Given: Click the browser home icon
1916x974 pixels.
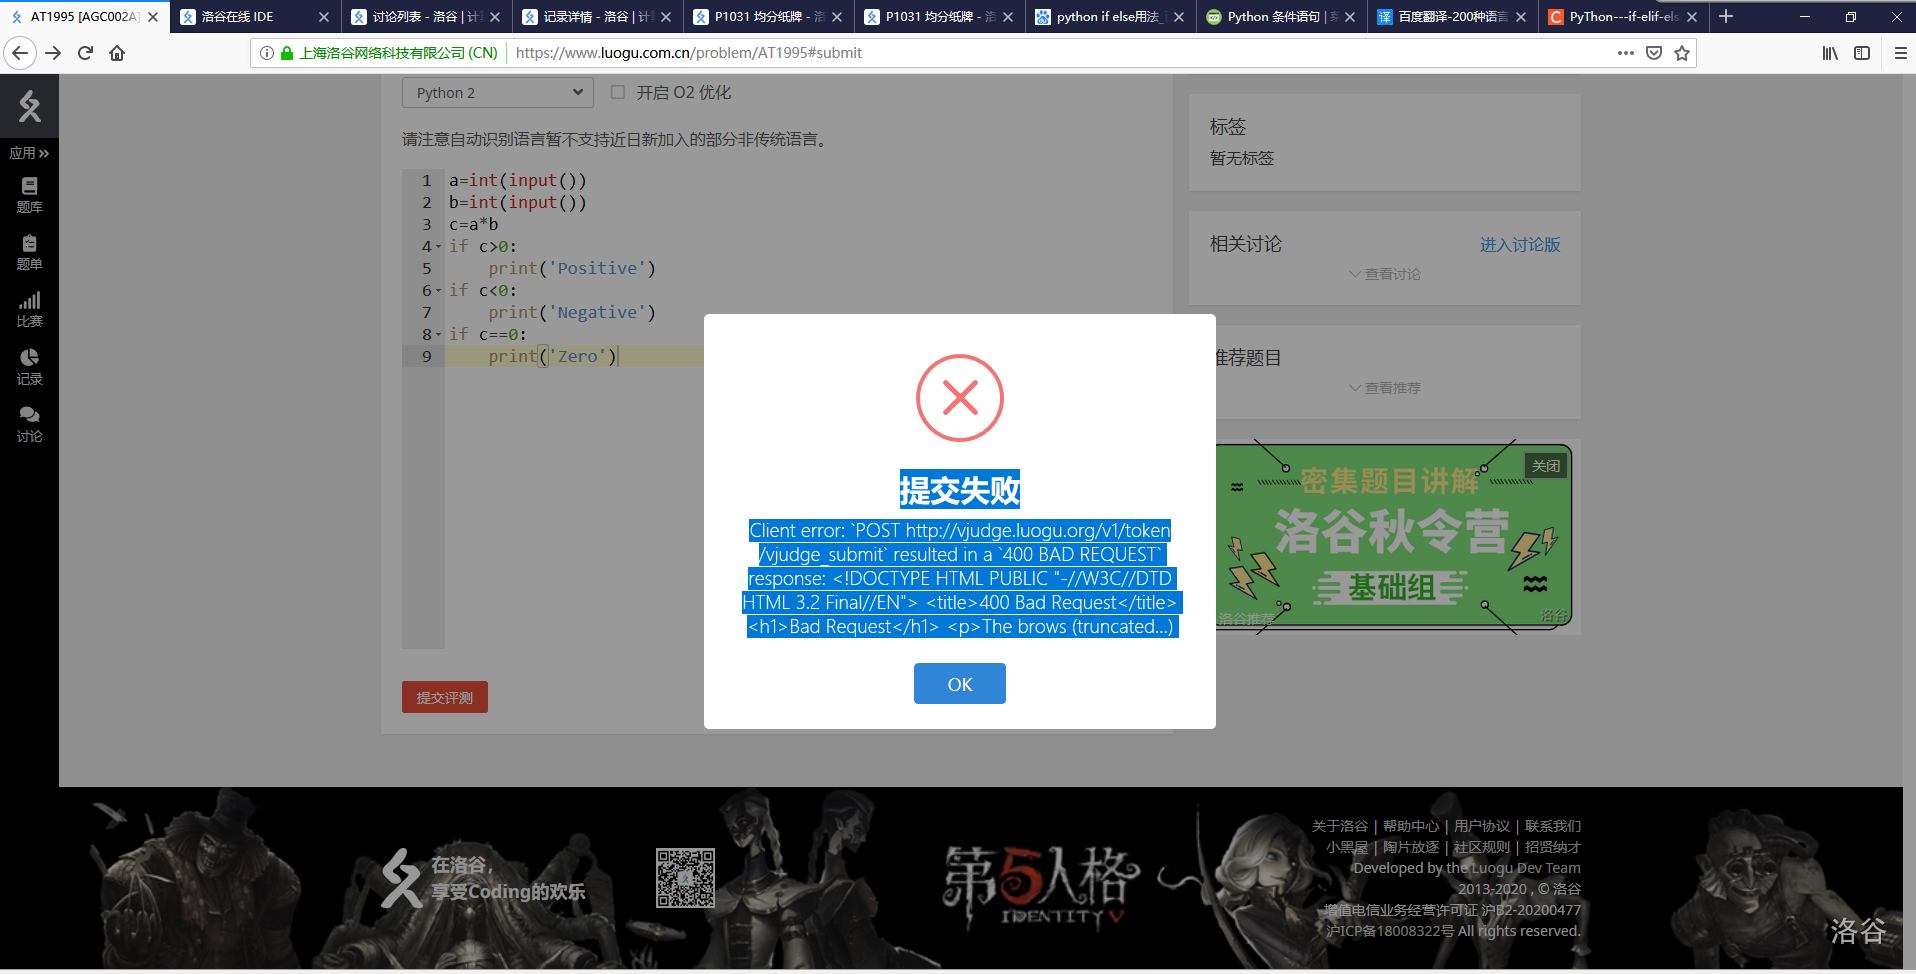Looking at the screenshot, I should tap(117, 53).
